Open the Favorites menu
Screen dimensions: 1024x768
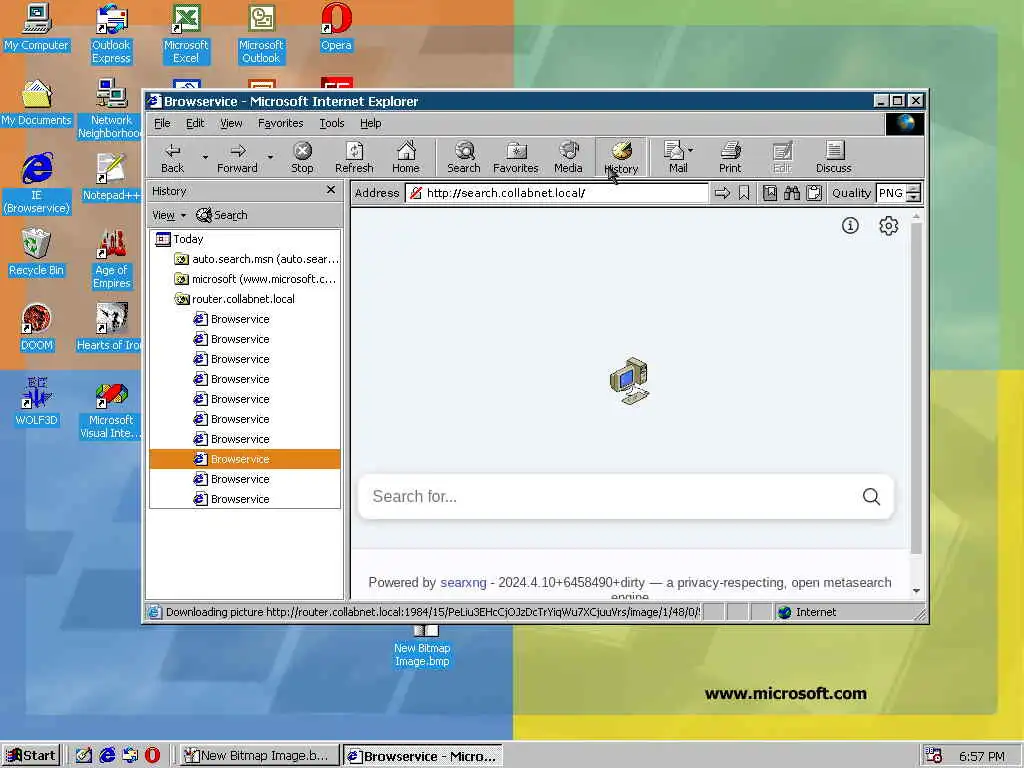pos(280,123)
